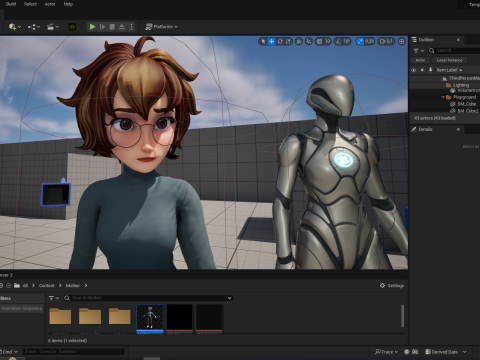Navigate to Content in breadcrumb path
Image resolution: width=480 pixels, height=360 pixels.
coord(46,286)
